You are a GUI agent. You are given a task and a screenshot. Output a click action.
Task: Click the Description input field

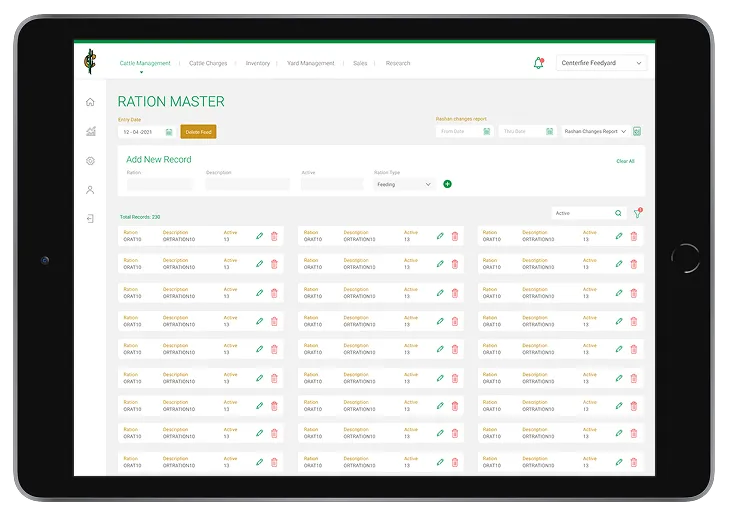pyautogui.click(x=247, y=184)
